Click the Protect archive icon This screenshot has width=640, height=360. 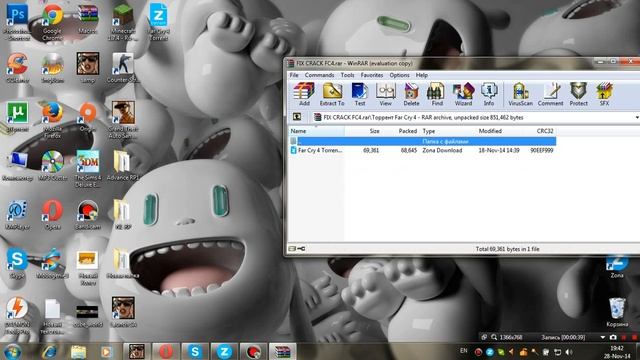click(x=578, y=94)
